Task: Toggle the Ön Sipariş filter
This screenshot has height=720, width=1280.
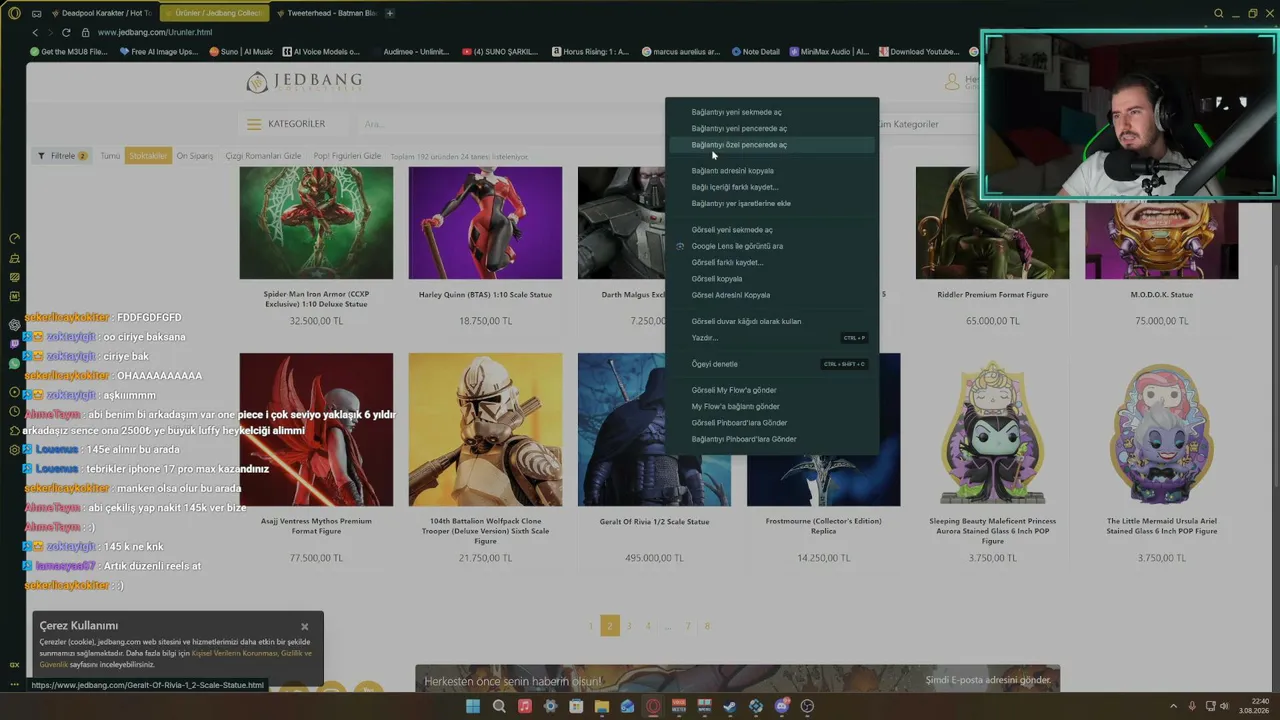Action: click(195, 156)
